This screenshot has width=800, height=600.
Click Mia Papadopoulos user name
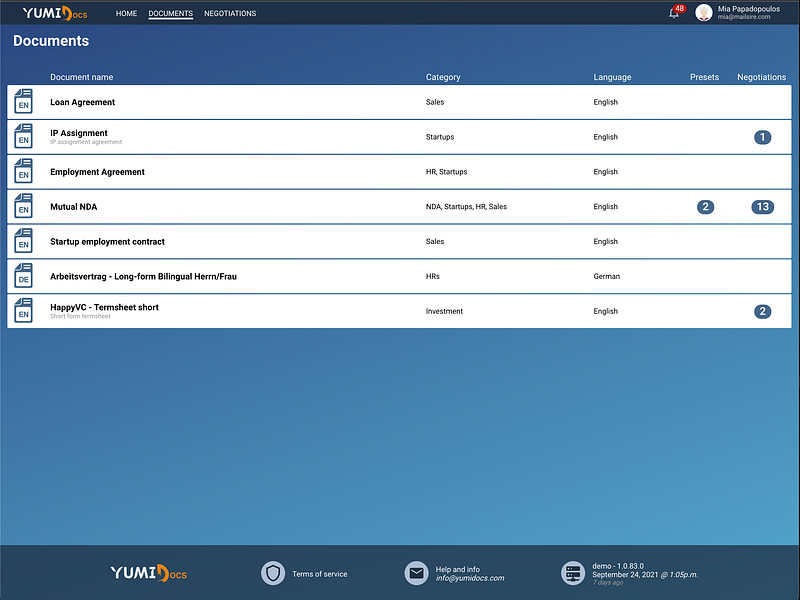pyautogui.click(x=748, y=9)
